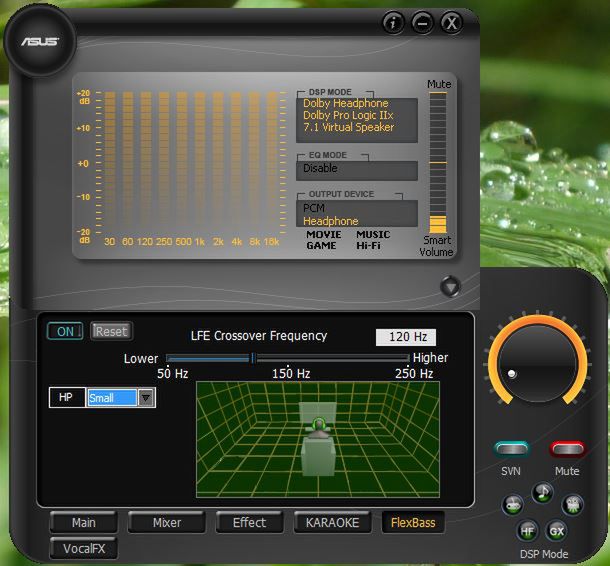The image size is (610, 566).
Task: Click the Lower label beside slider
Action: 141,358
